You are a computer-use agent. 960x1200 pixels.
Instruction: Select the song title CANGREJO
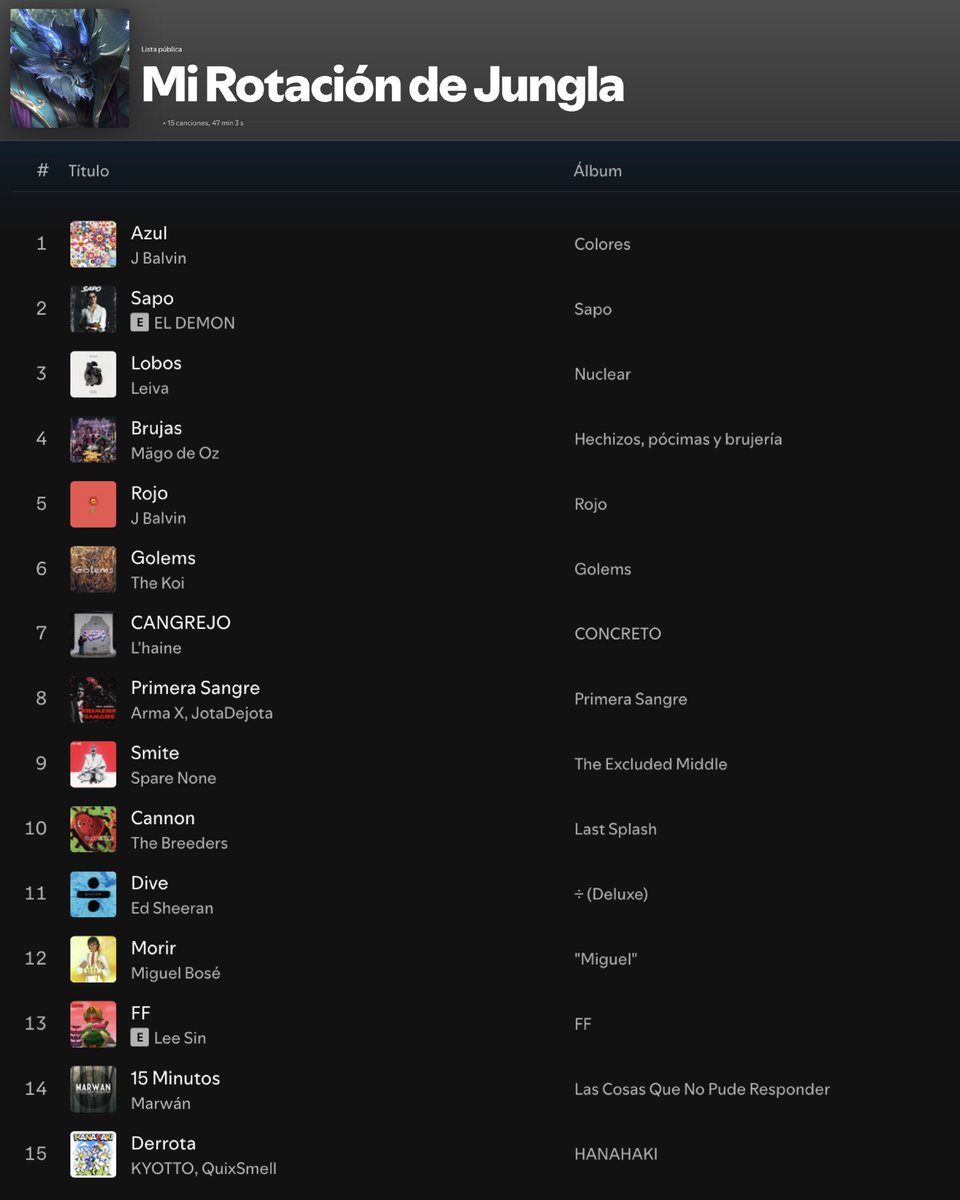coord(181,623)
